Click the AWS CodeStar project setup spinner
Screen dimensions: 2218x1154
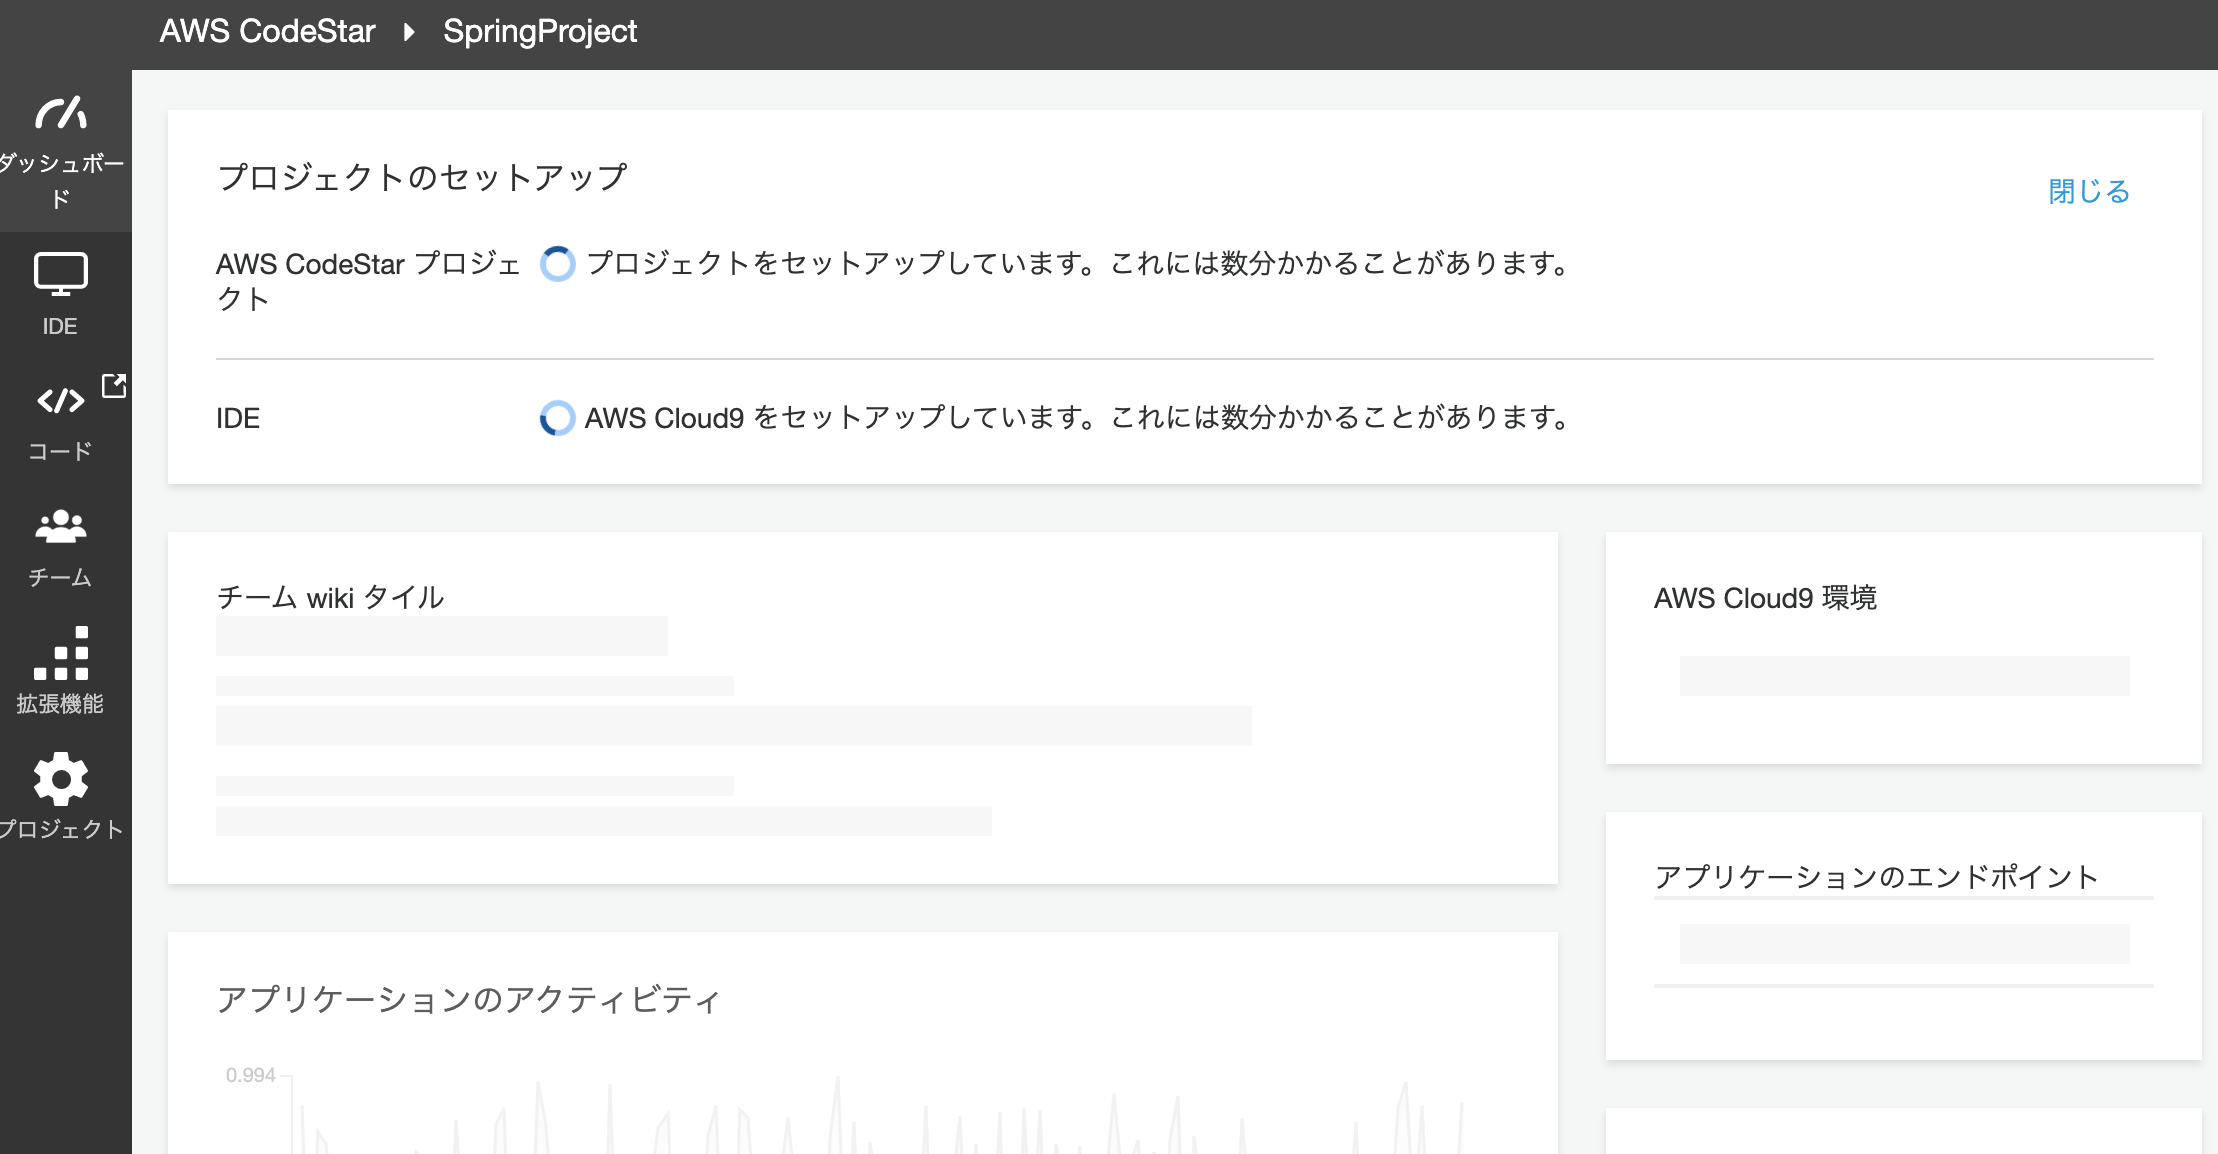tap(557, 264)
